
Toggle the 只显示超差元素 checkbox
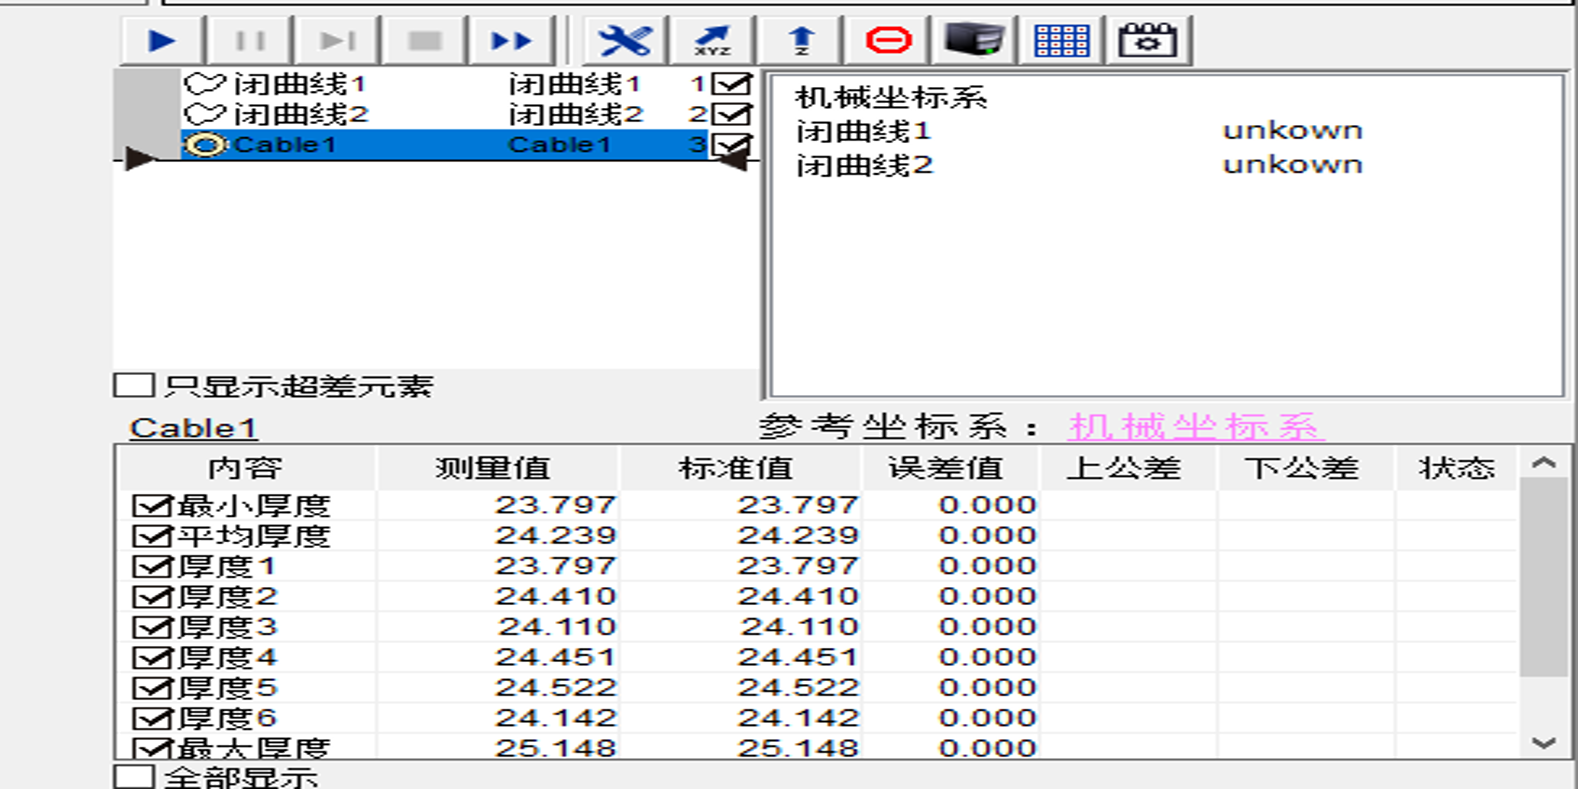(134, 386)
